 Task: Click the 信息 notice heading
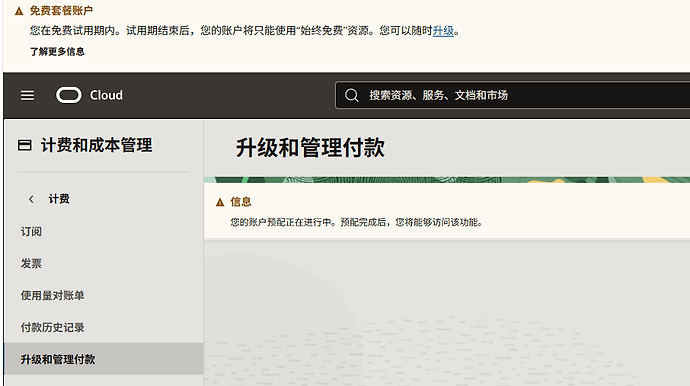(x=241, y=202)
